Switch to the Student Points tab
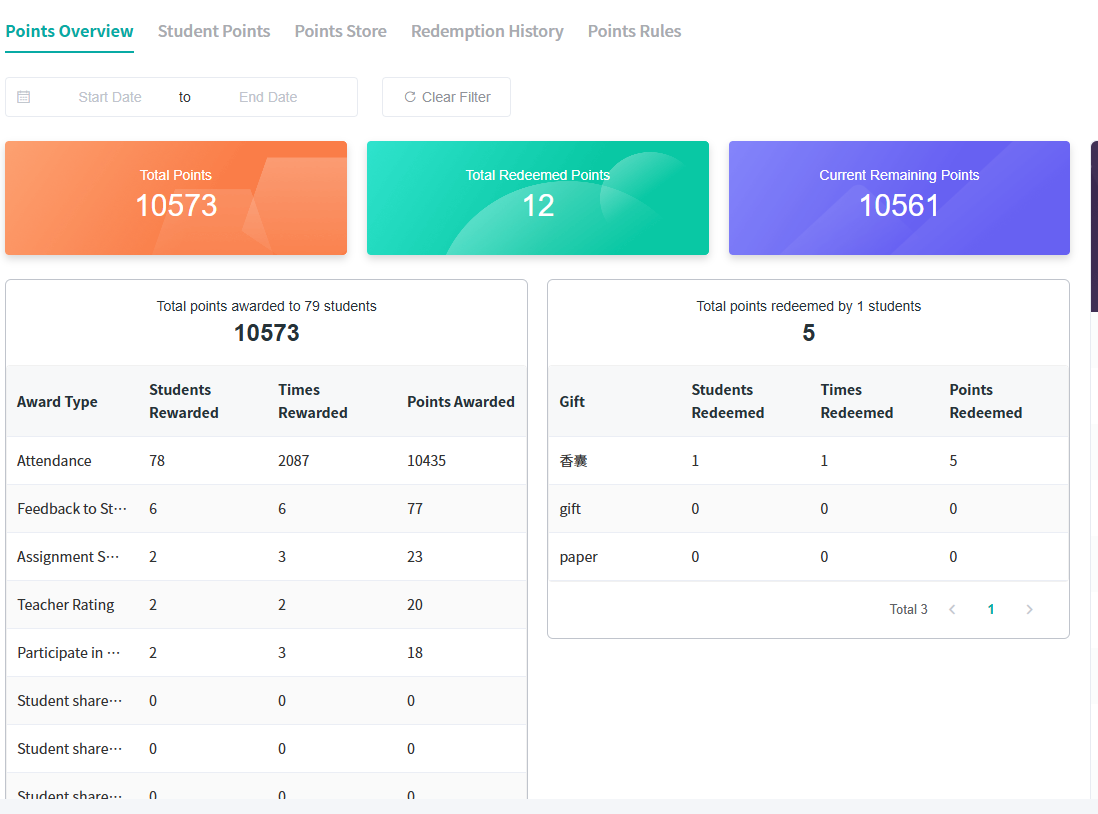This screenshot has height=814, width=1098. click(214, 31)
